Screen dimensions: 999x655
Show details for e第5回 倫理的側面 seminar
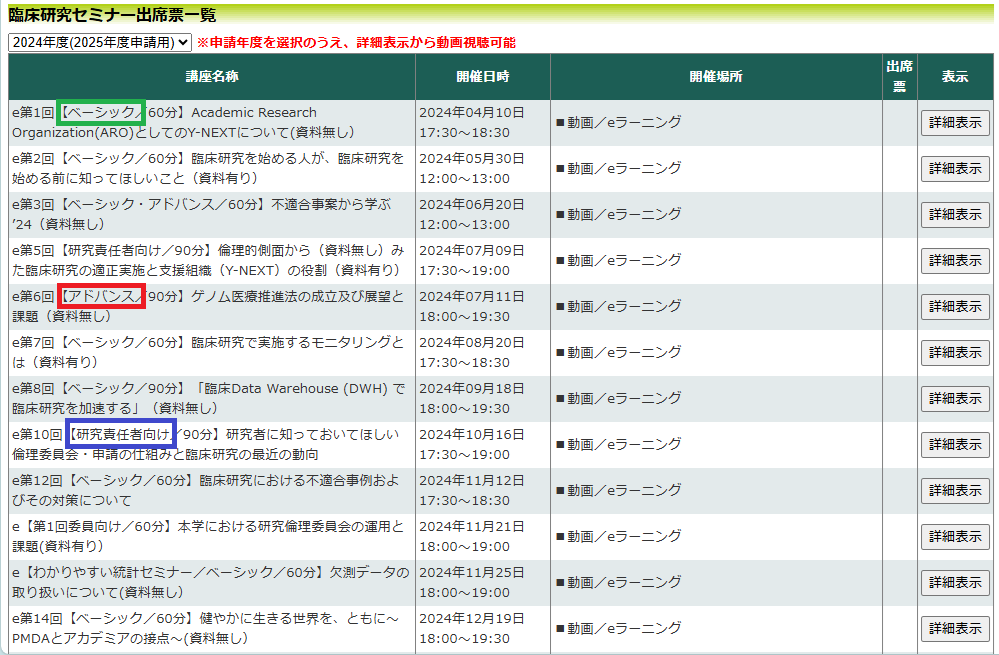(x=955, y=261)
